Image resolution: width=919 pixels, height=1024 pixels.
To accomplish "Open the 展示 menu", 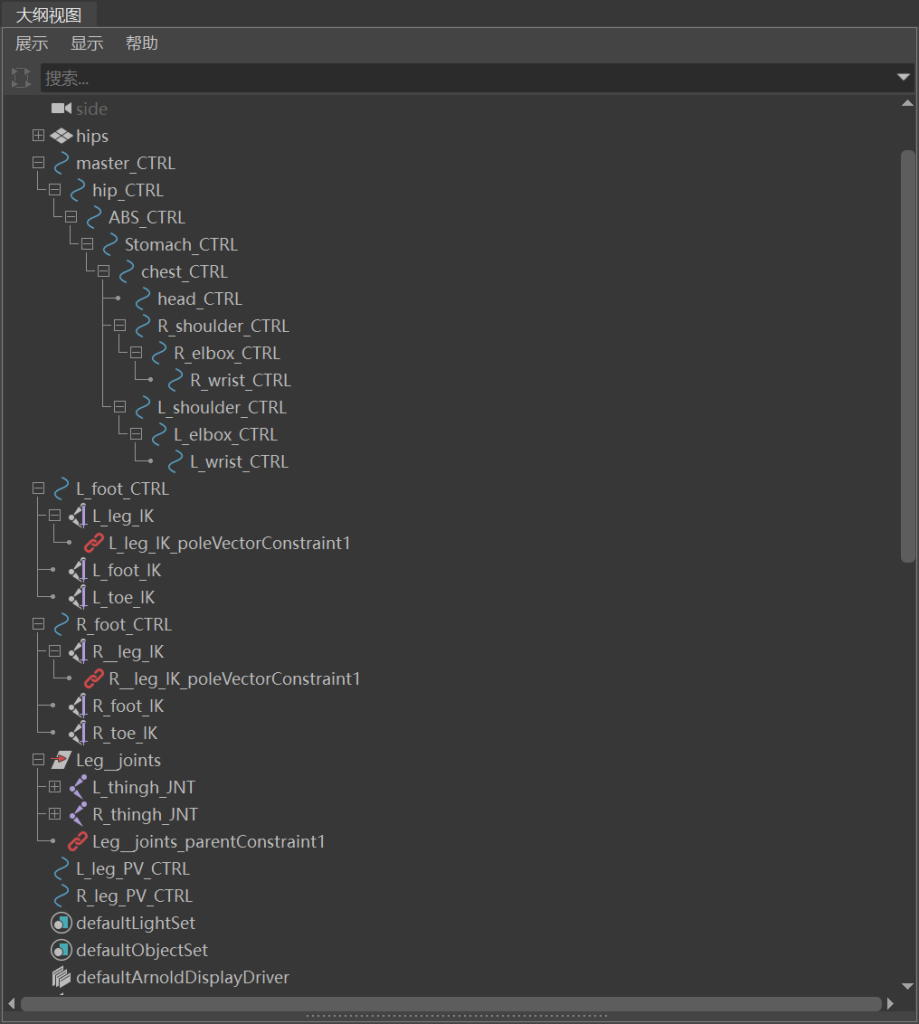I will pos(32,44).
